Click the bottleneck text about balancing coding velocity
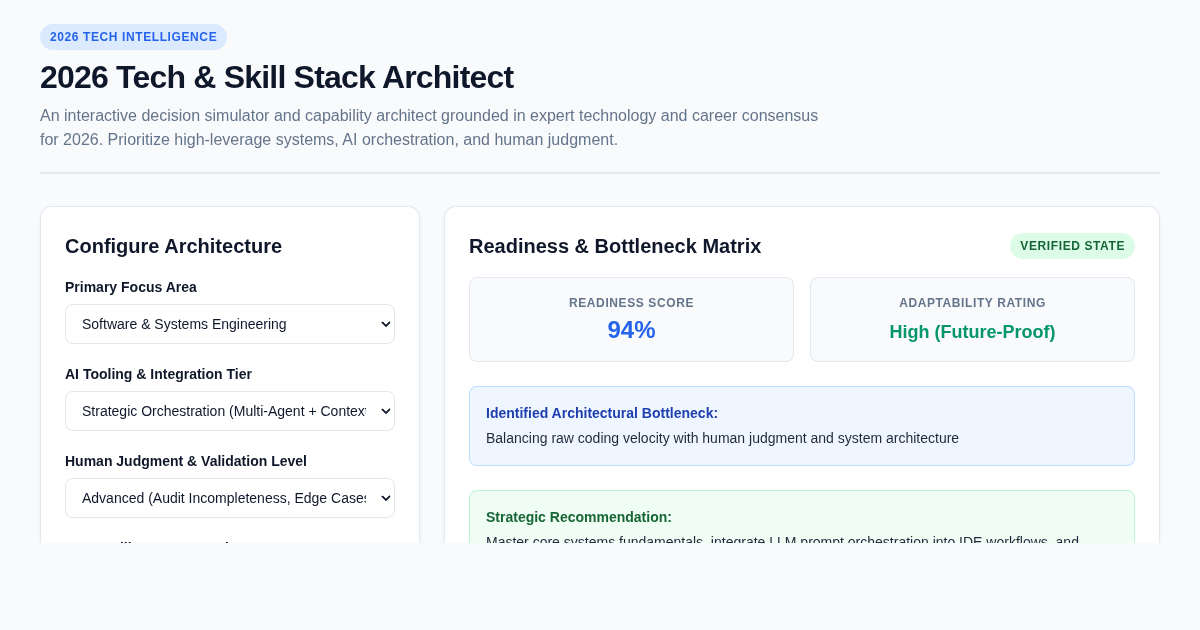Image resolution: width=1200 pixels, height=630 pixels. click(x=722, y=438)
